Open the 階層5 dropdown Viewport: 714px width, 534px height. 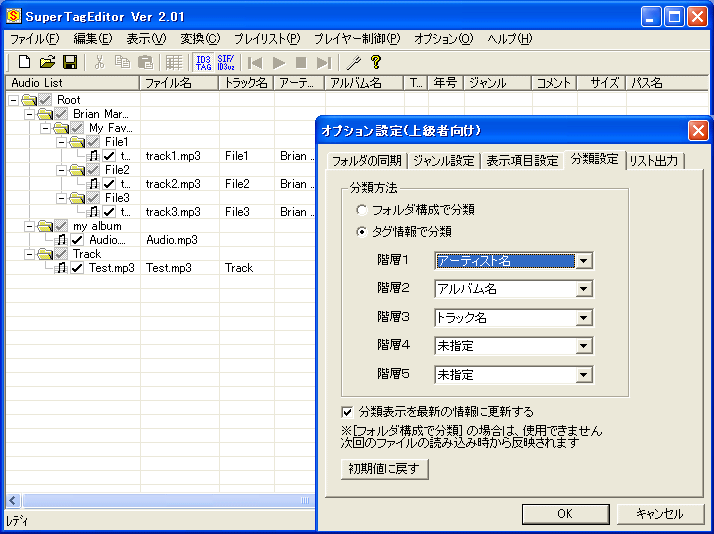point(583,375)
